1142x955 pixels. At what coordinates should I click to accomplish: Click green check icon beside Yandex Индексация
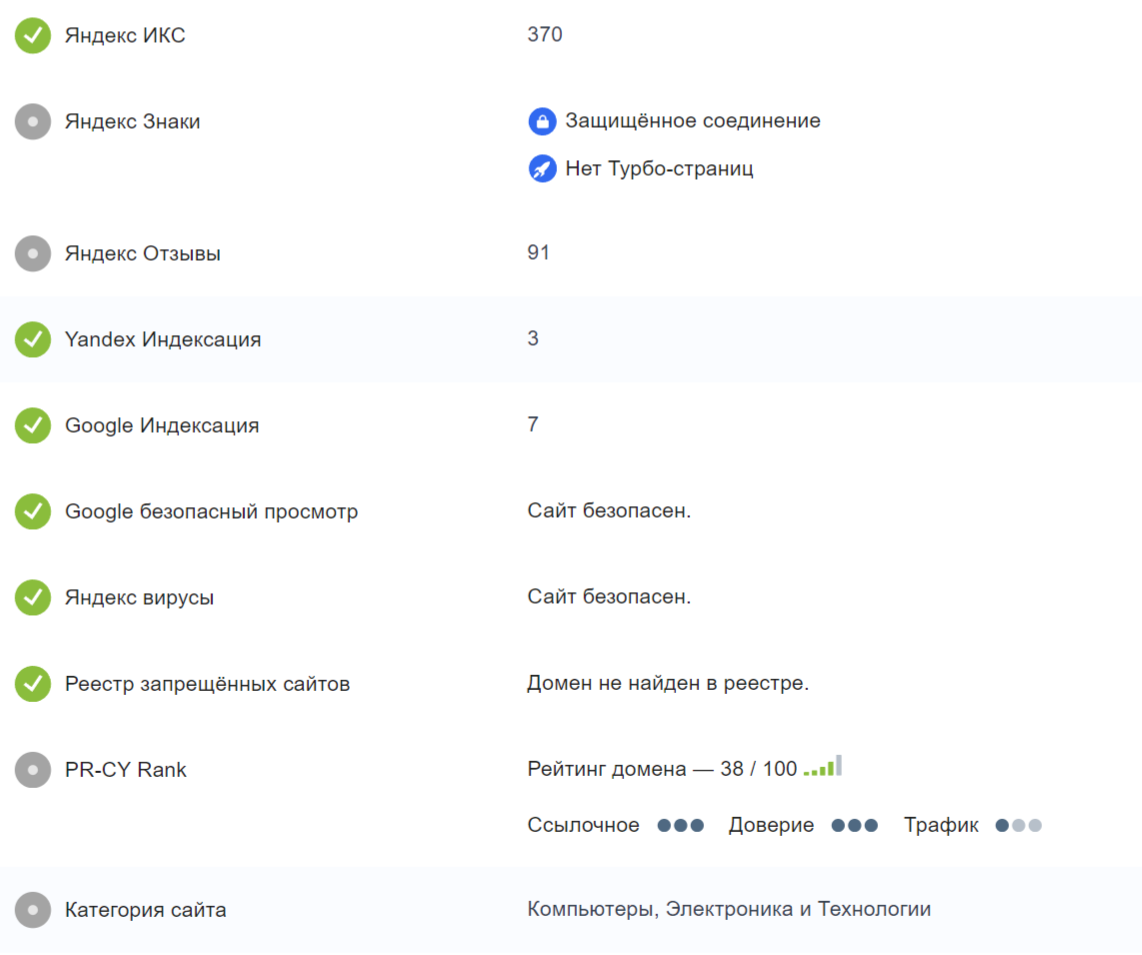click(33, 339)
